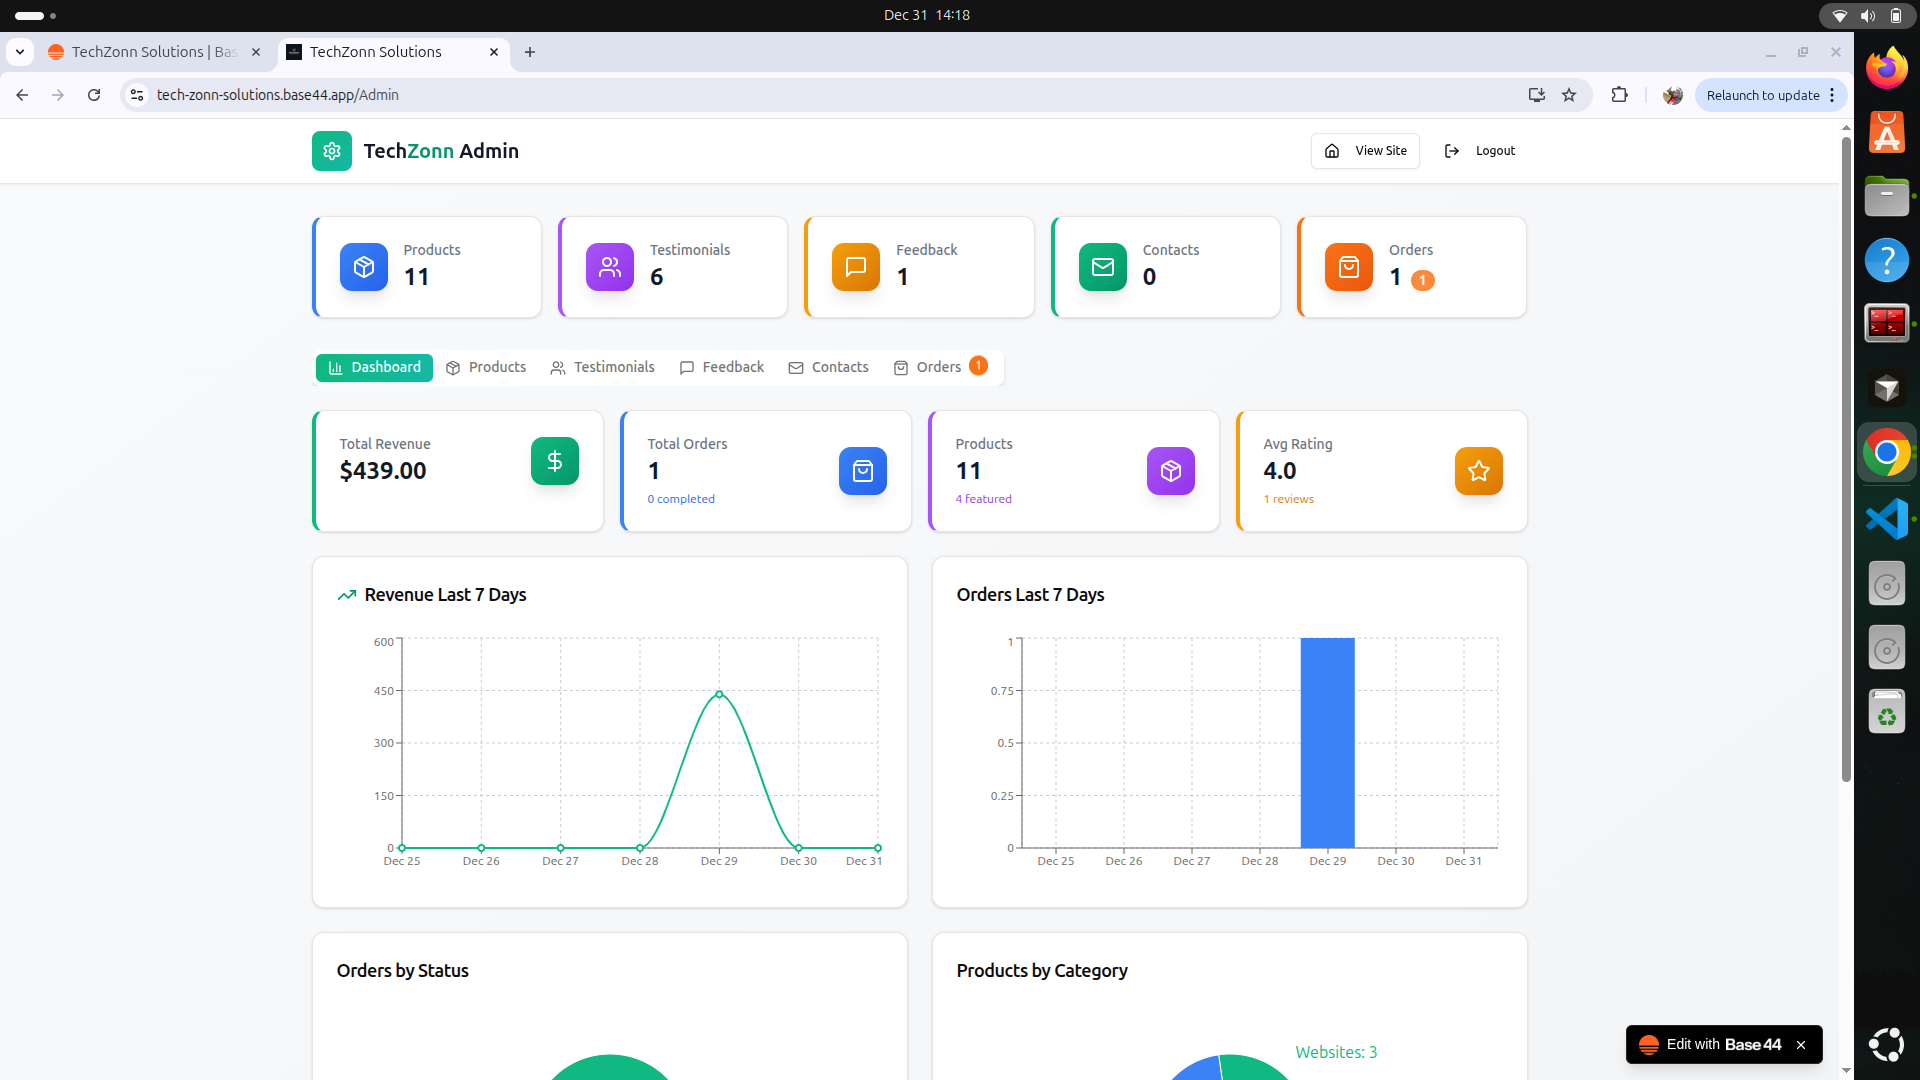The width and height of the screenshot is (1920, 1080).
Task: Switch to the Feedback tab
Action: [721, 367]
